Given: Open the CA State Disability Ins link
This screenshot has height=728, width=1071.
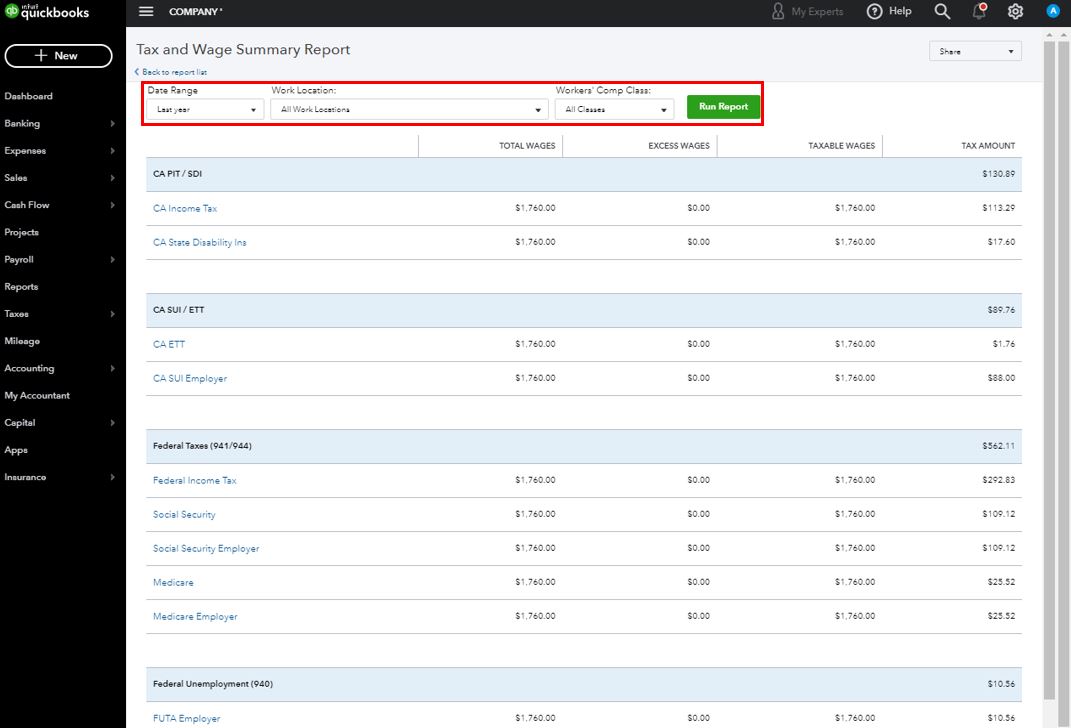Looking at the screenshot, I should pyautogui.click(x=199, y=242).
